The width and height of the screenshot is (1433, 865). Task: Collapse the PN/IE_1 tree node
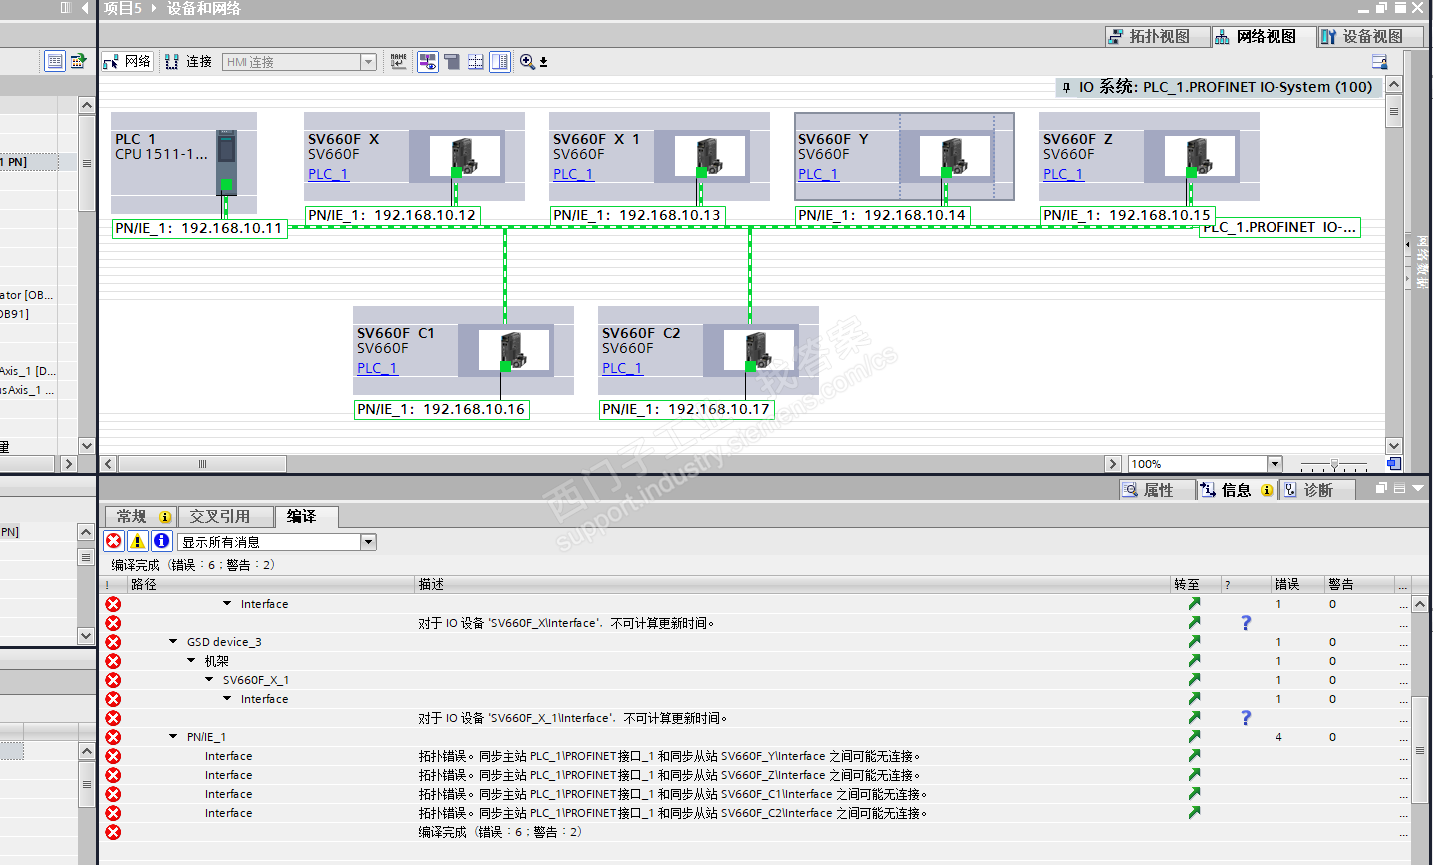pos(173,737)
